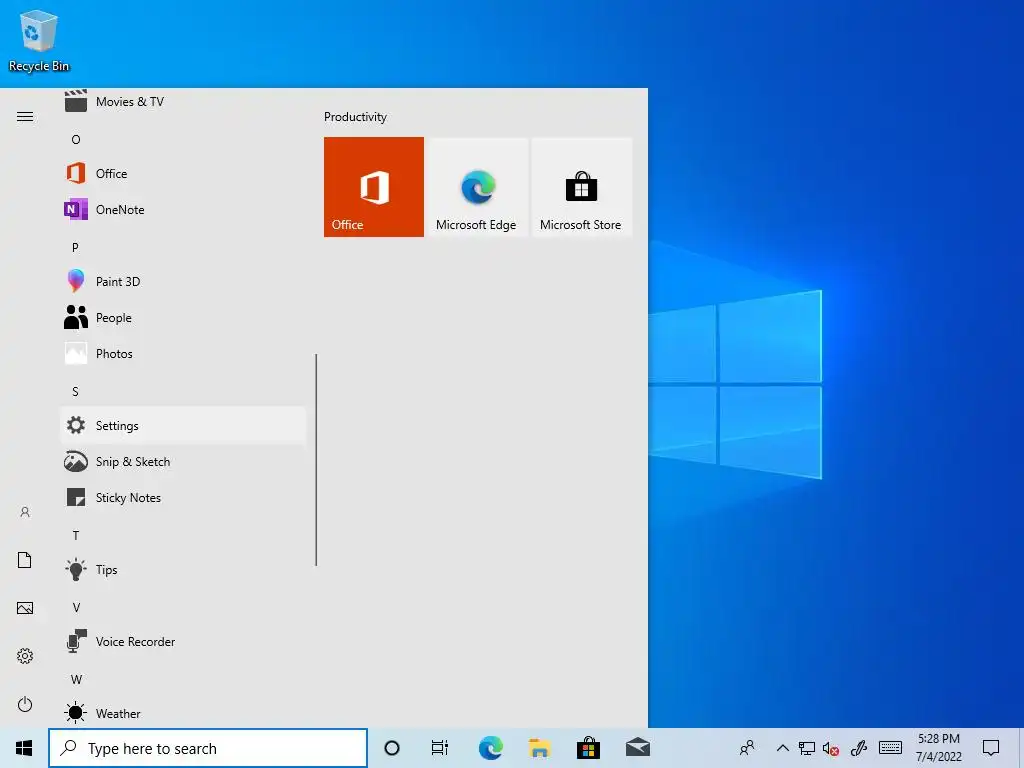Jump to letter V section header
1024x768 pixels.
point(76,607)
